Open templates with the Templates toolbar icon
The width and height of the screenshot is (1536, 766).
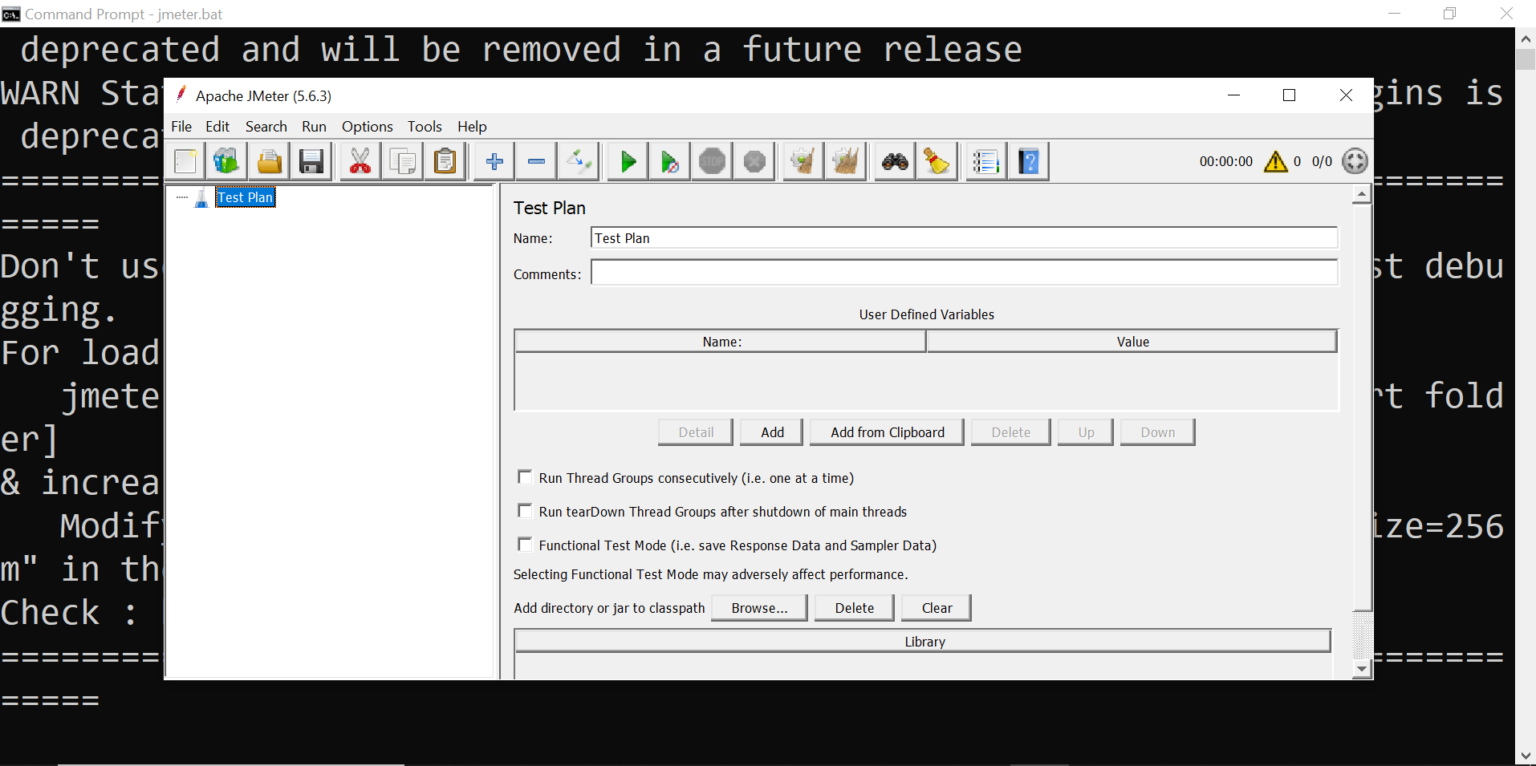[x=225, y=160]
